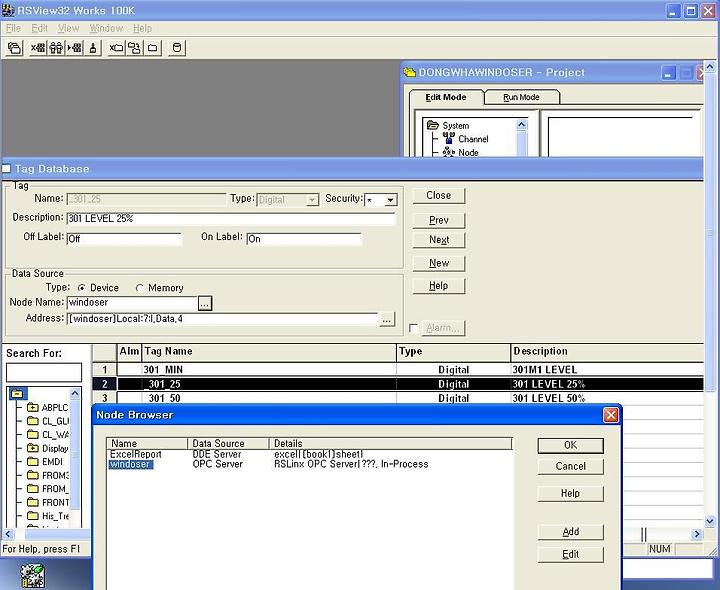This screenshot has height=590, width=720.
Task: Click the duplicate folder toolbar icon
Action: point(135,48)
